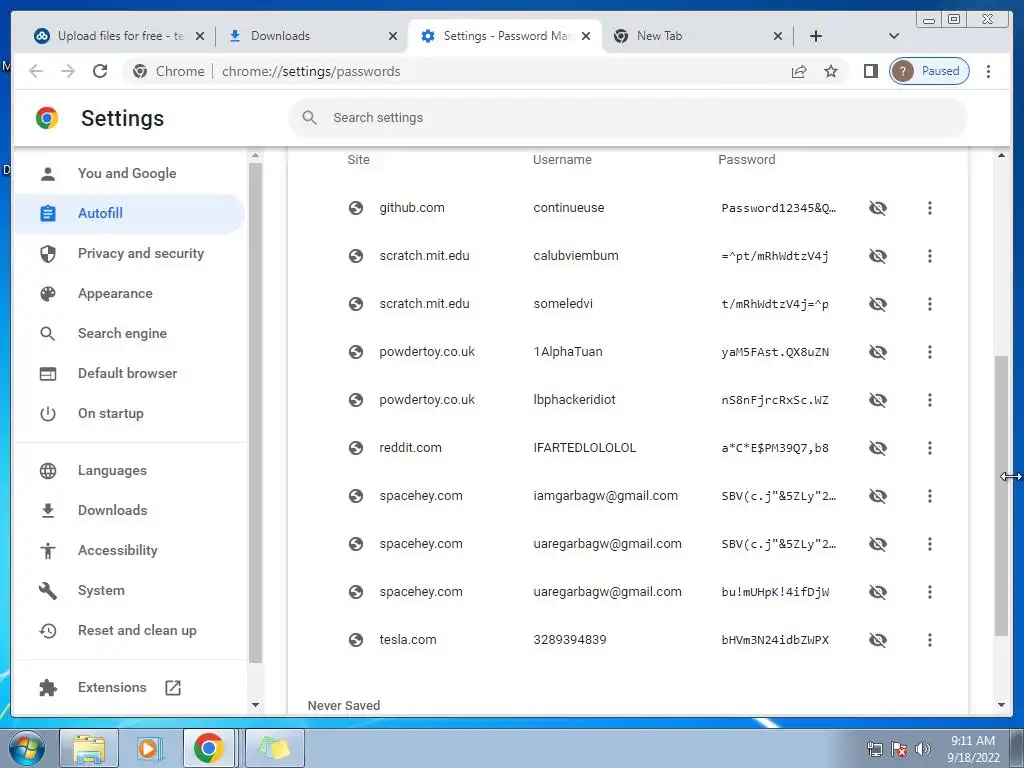1024x768 pixels.
Task: Share this page using the share icon
Action: (799, 71)
